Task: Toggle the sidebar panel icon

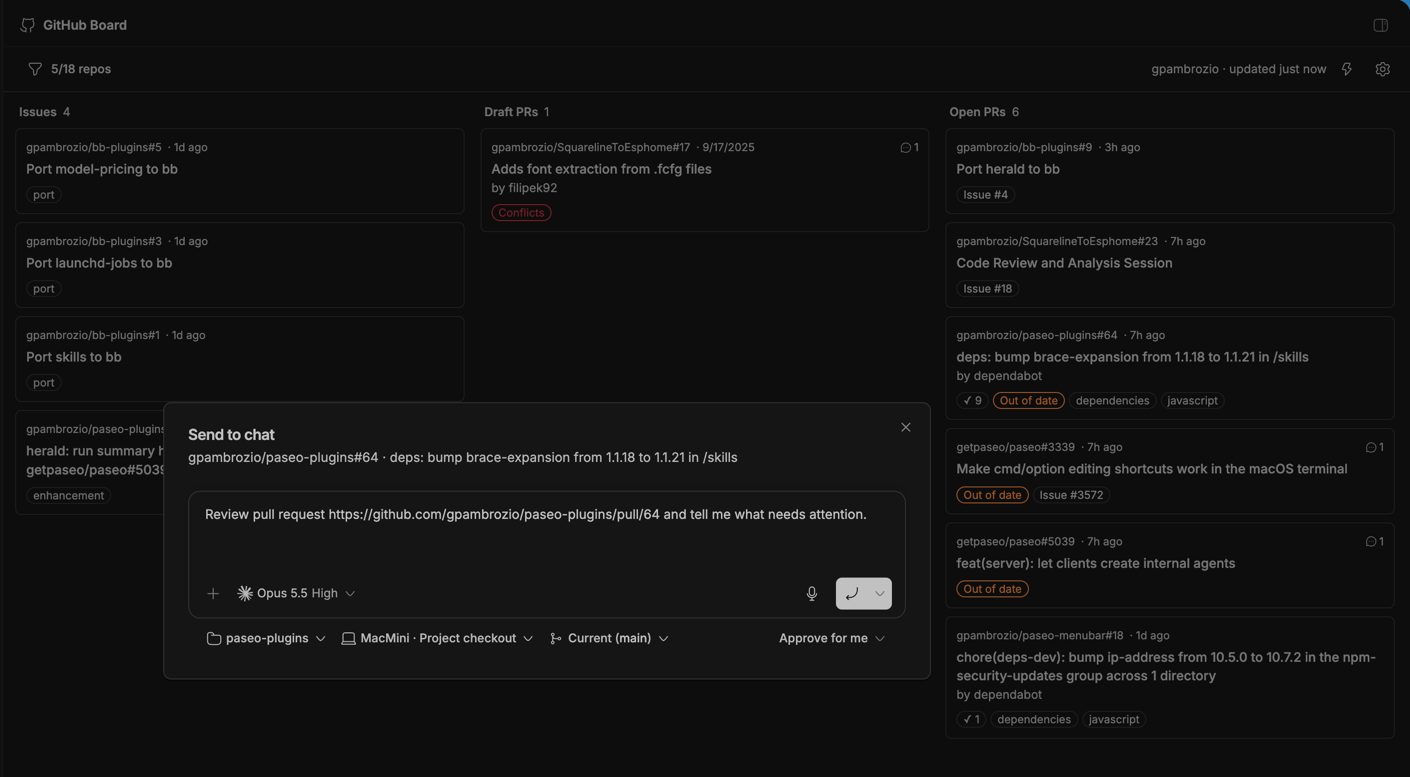Action: tap(1380, 25)
